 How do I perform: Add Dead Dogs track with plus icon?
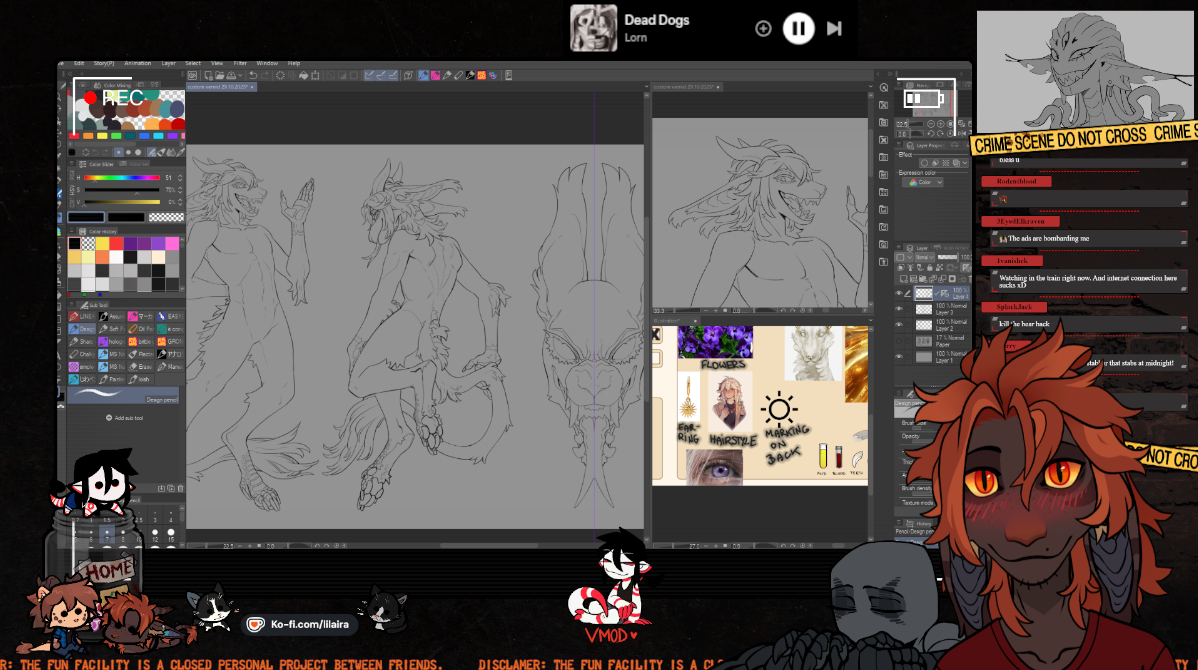pyautogui.click(x=763, y=28)
